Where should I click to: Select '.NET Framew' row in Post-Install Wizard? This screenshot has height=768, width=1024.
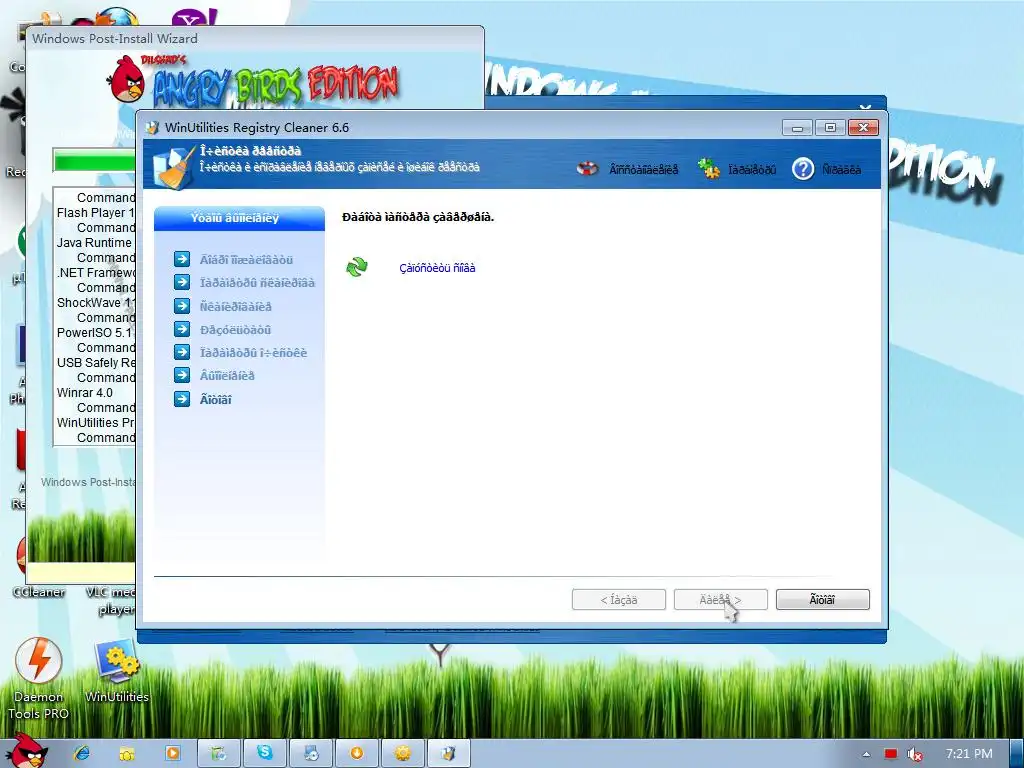[x=95, y=272]
